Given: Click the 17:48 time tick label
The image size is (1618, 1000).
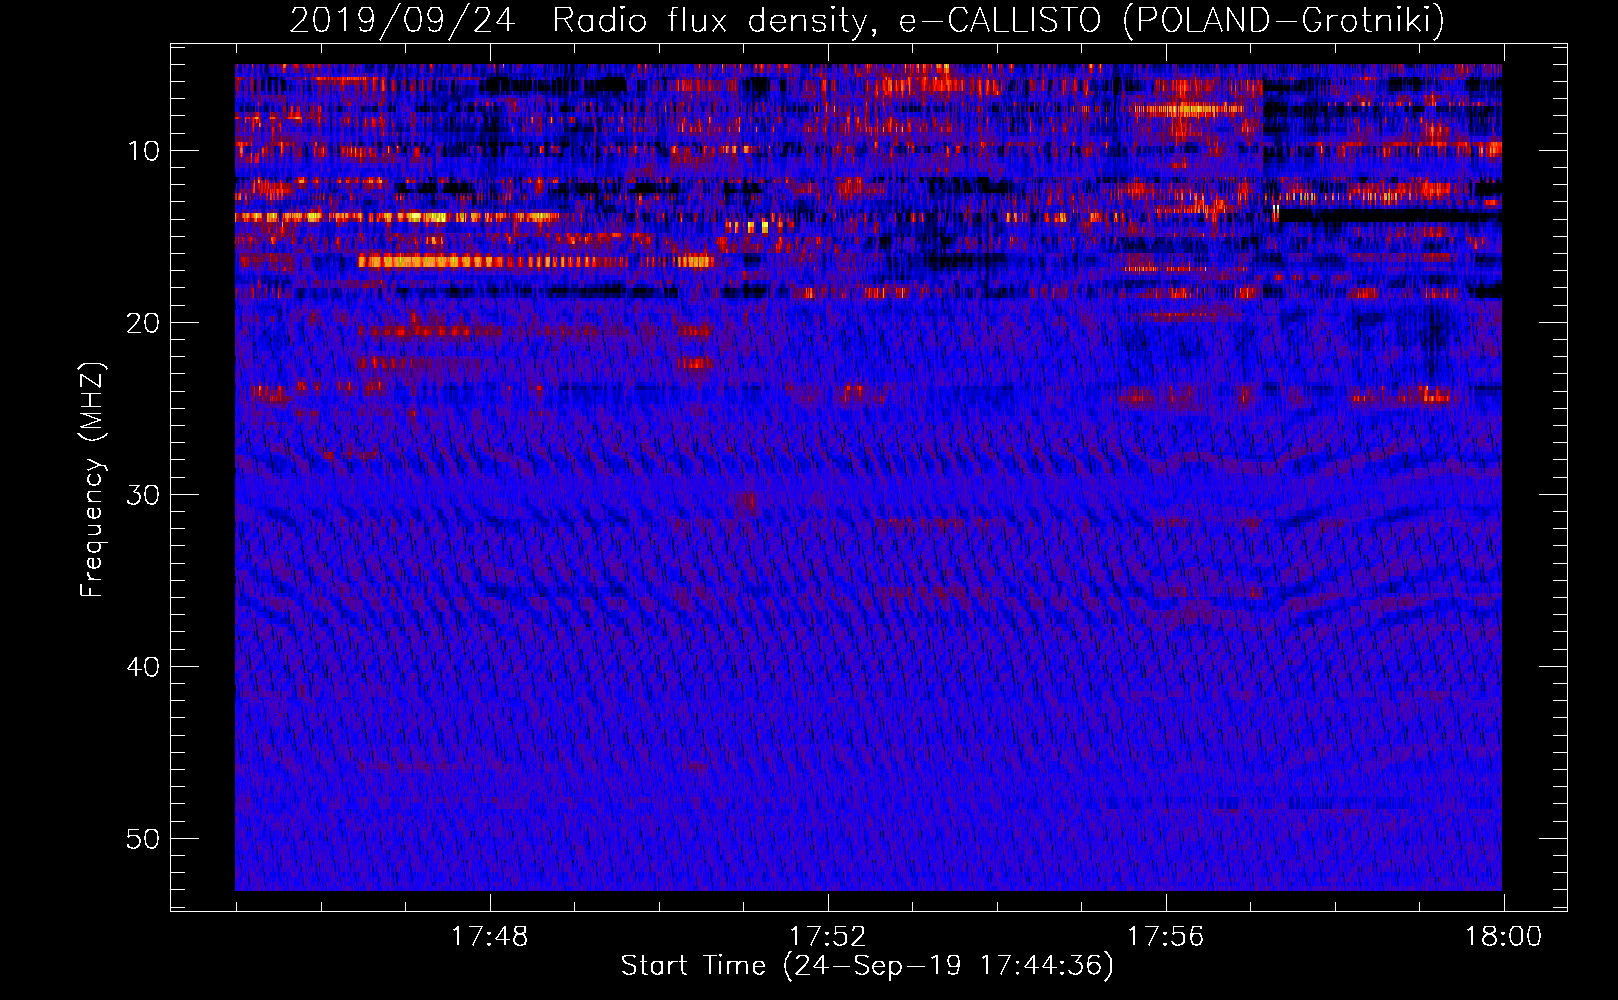Looking at the screenshot, I should coord(489,937).
